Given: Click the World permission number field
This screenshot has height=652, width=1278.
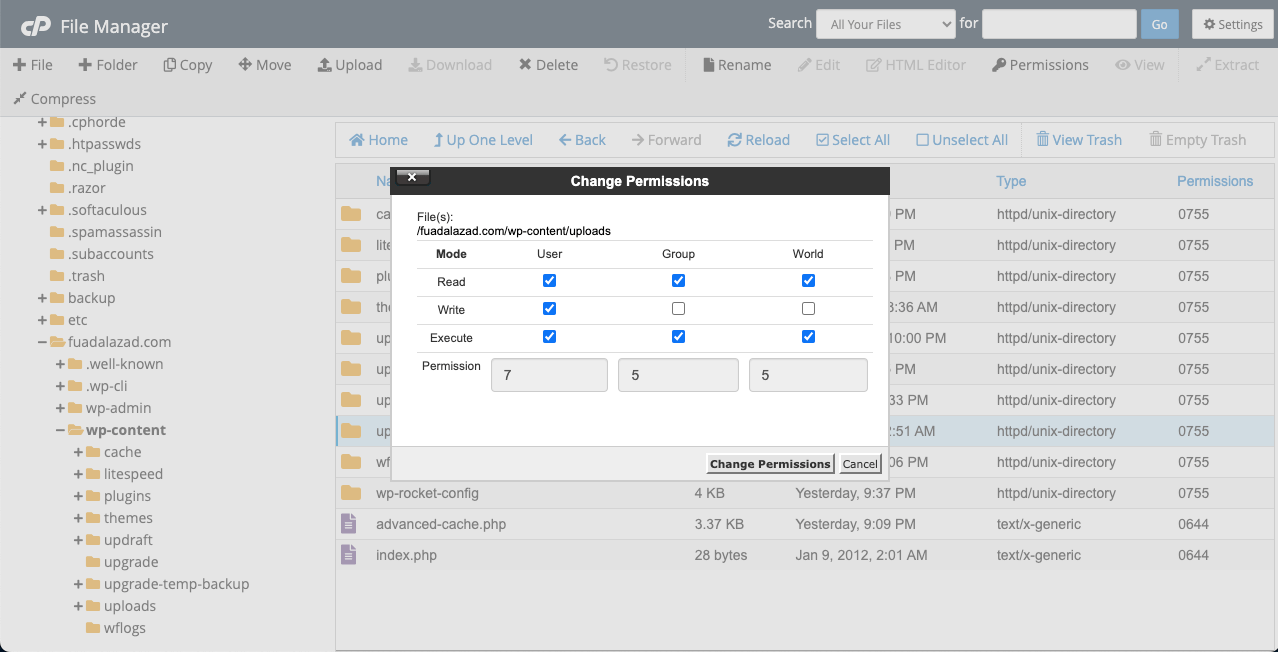Looking at the screenshot, I should (808, 375).
